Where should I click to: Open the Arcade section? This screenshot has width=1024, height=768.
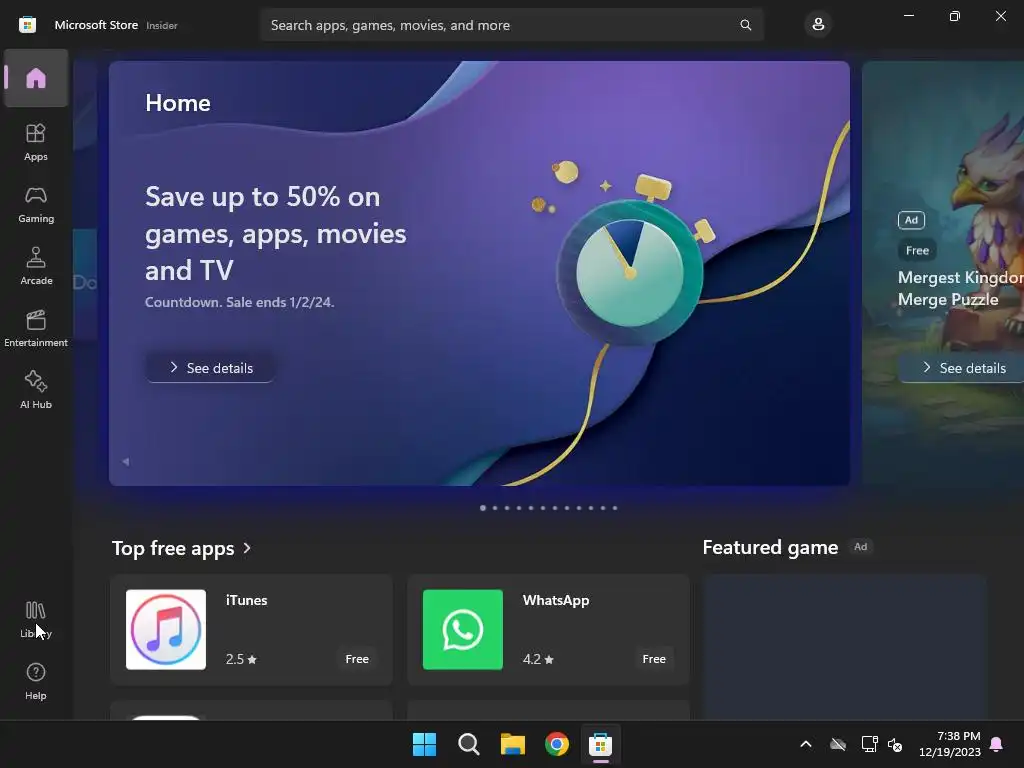click(x=36, y=266)
